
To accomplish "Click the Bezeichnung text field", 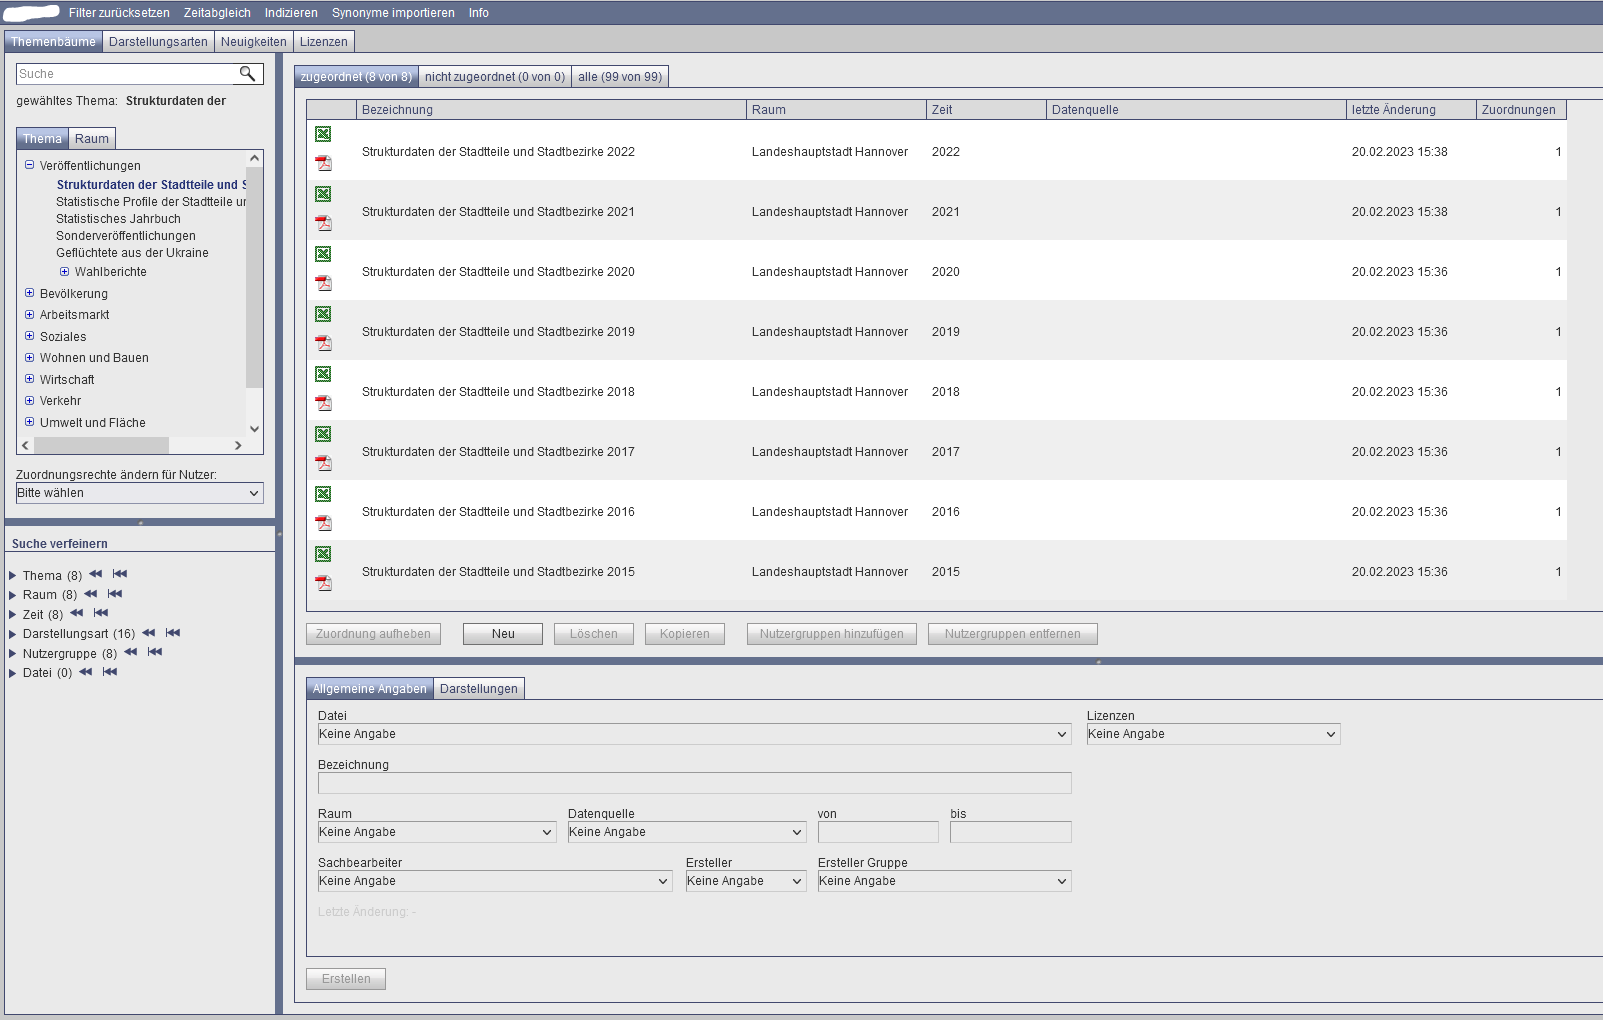I will (694, 783).
